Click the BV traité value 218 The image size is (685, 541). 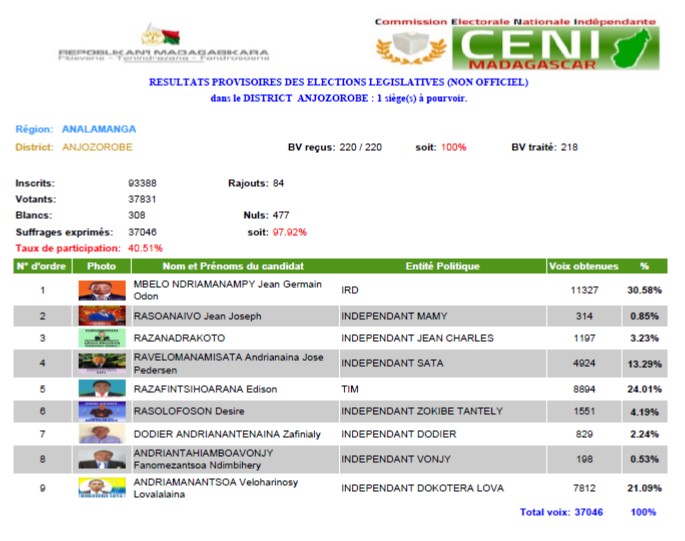point(569,147)
